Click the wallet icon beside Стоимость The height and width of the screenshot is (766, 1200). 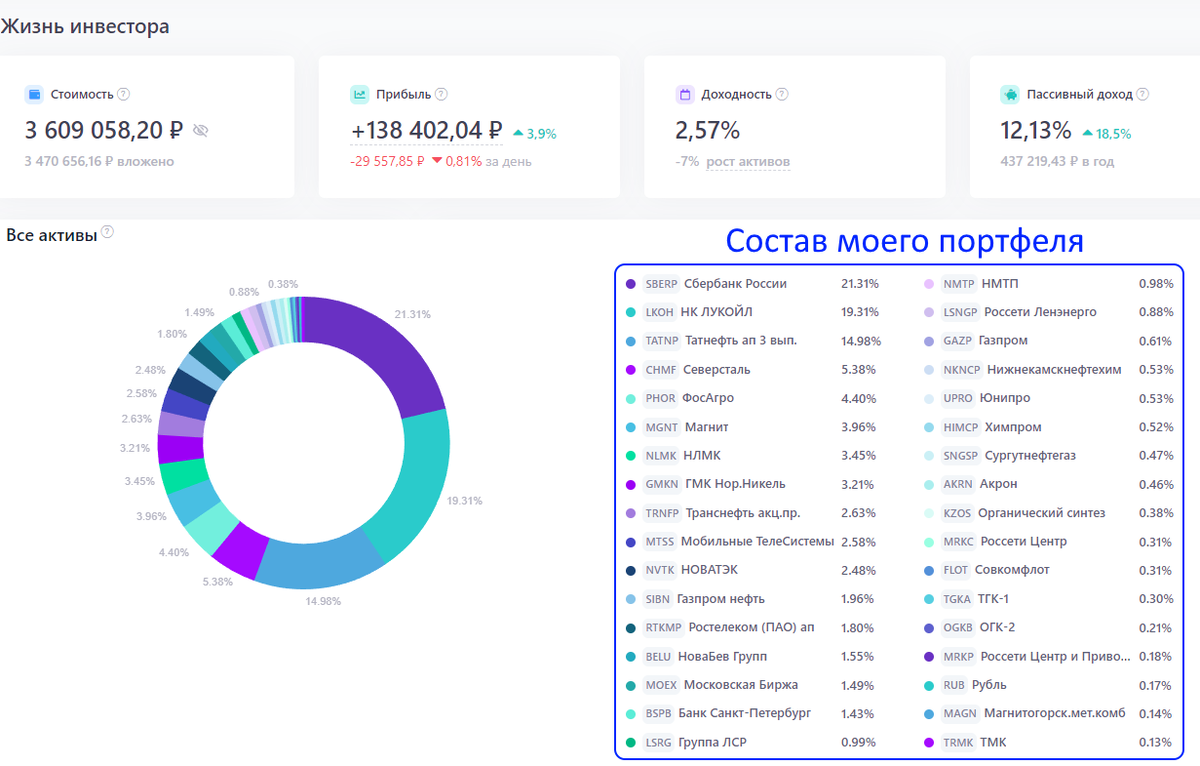(x=35, y=94)
